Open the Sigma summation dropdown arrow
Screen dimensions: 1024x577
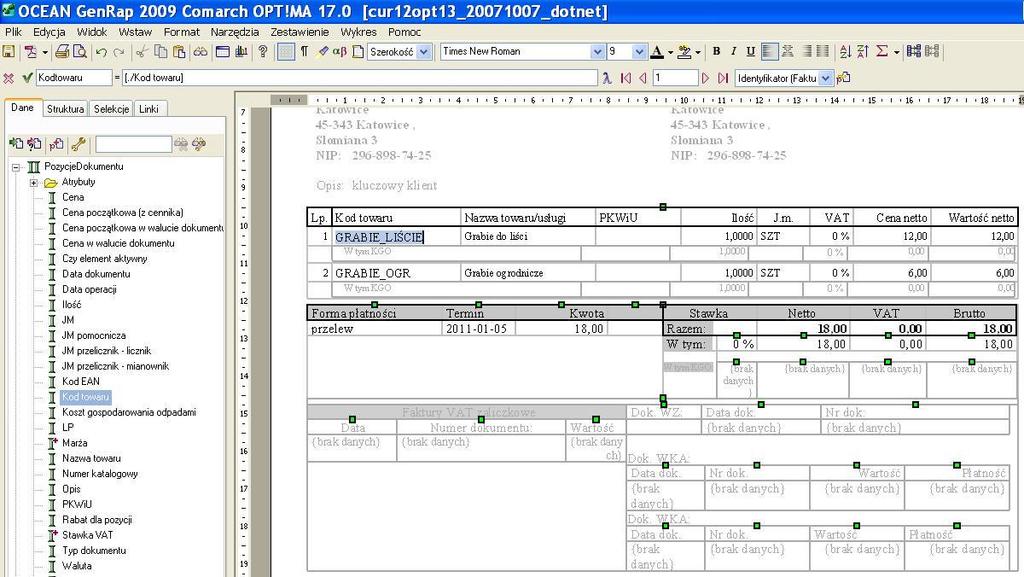pos(896,52)
